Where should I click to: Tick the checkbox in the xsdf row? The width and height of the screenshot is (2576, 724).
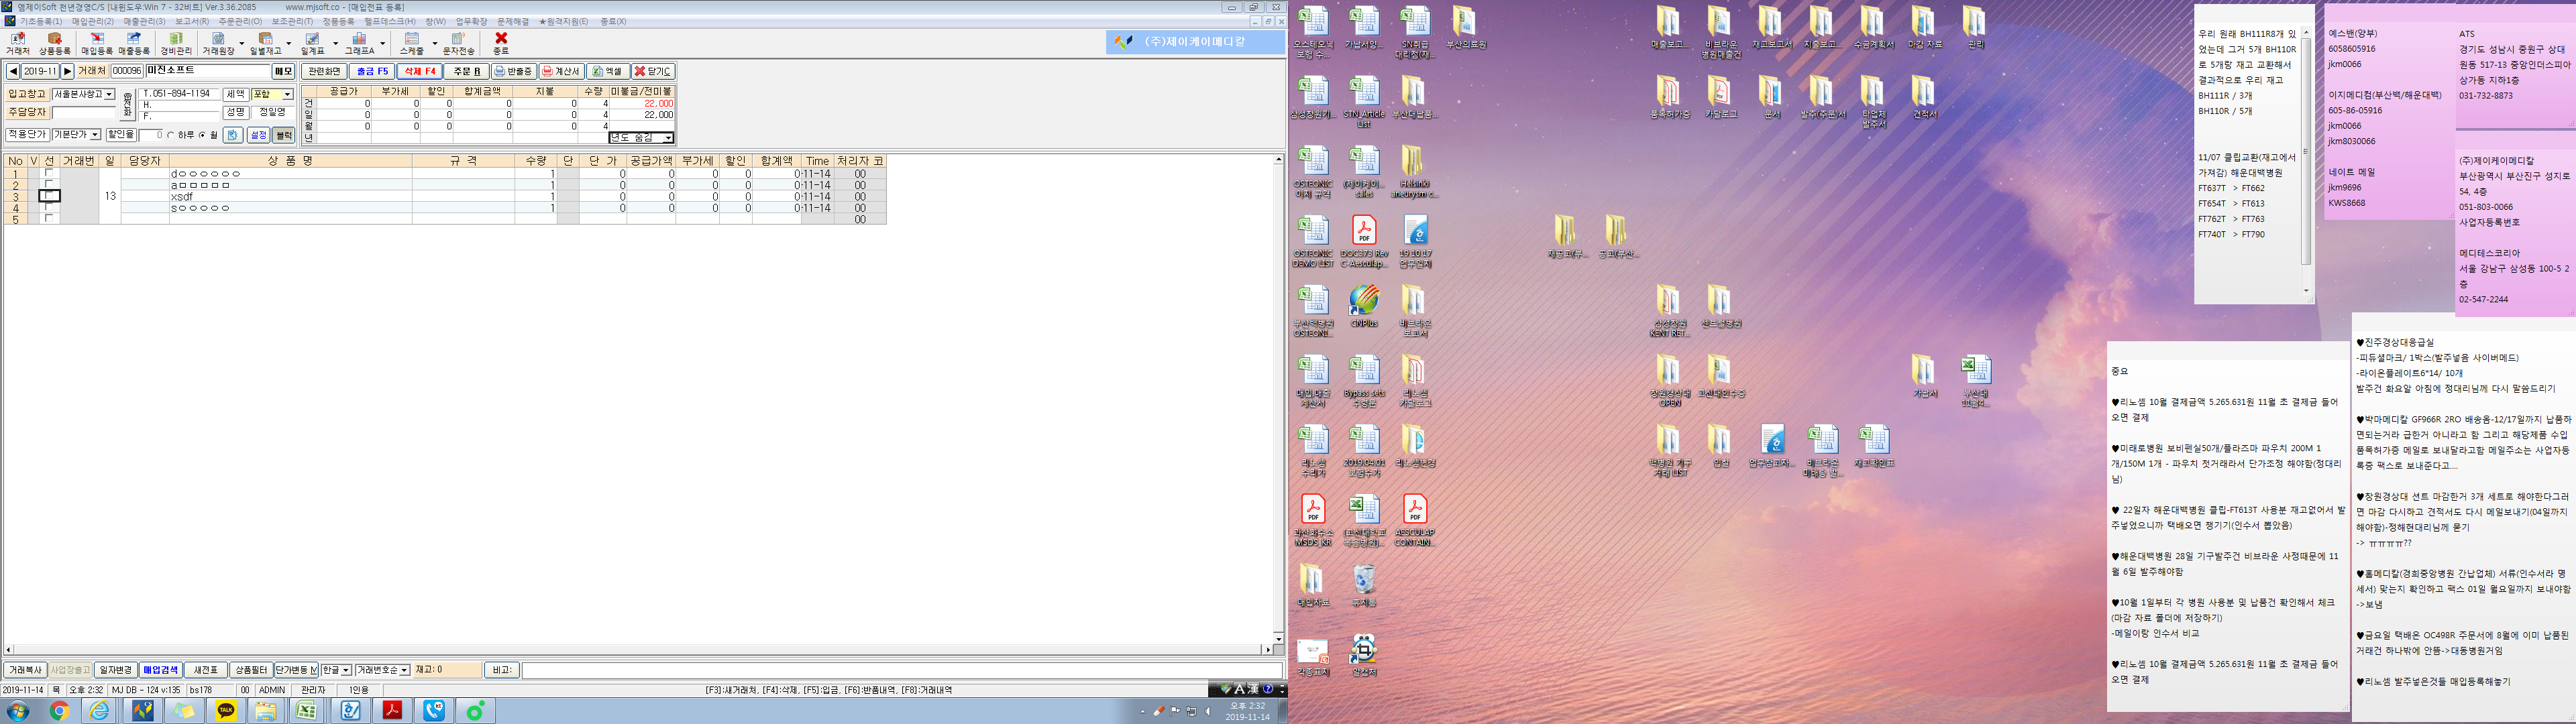tap(49, 196)
